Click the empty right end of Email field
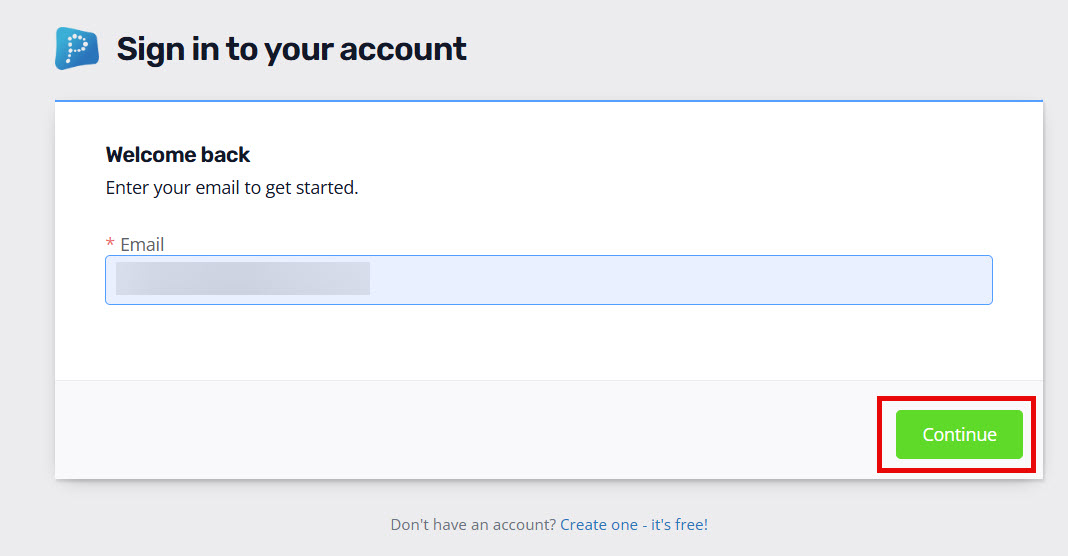This screenshot has width=1068, height=556. click(681, 280)
